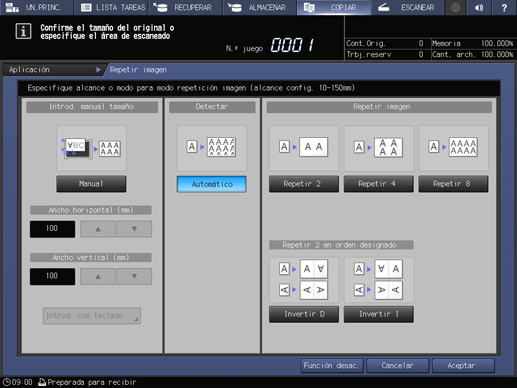Increase Ancho horizontal with up arrow

pyautogui.click(x=98, y=229)
